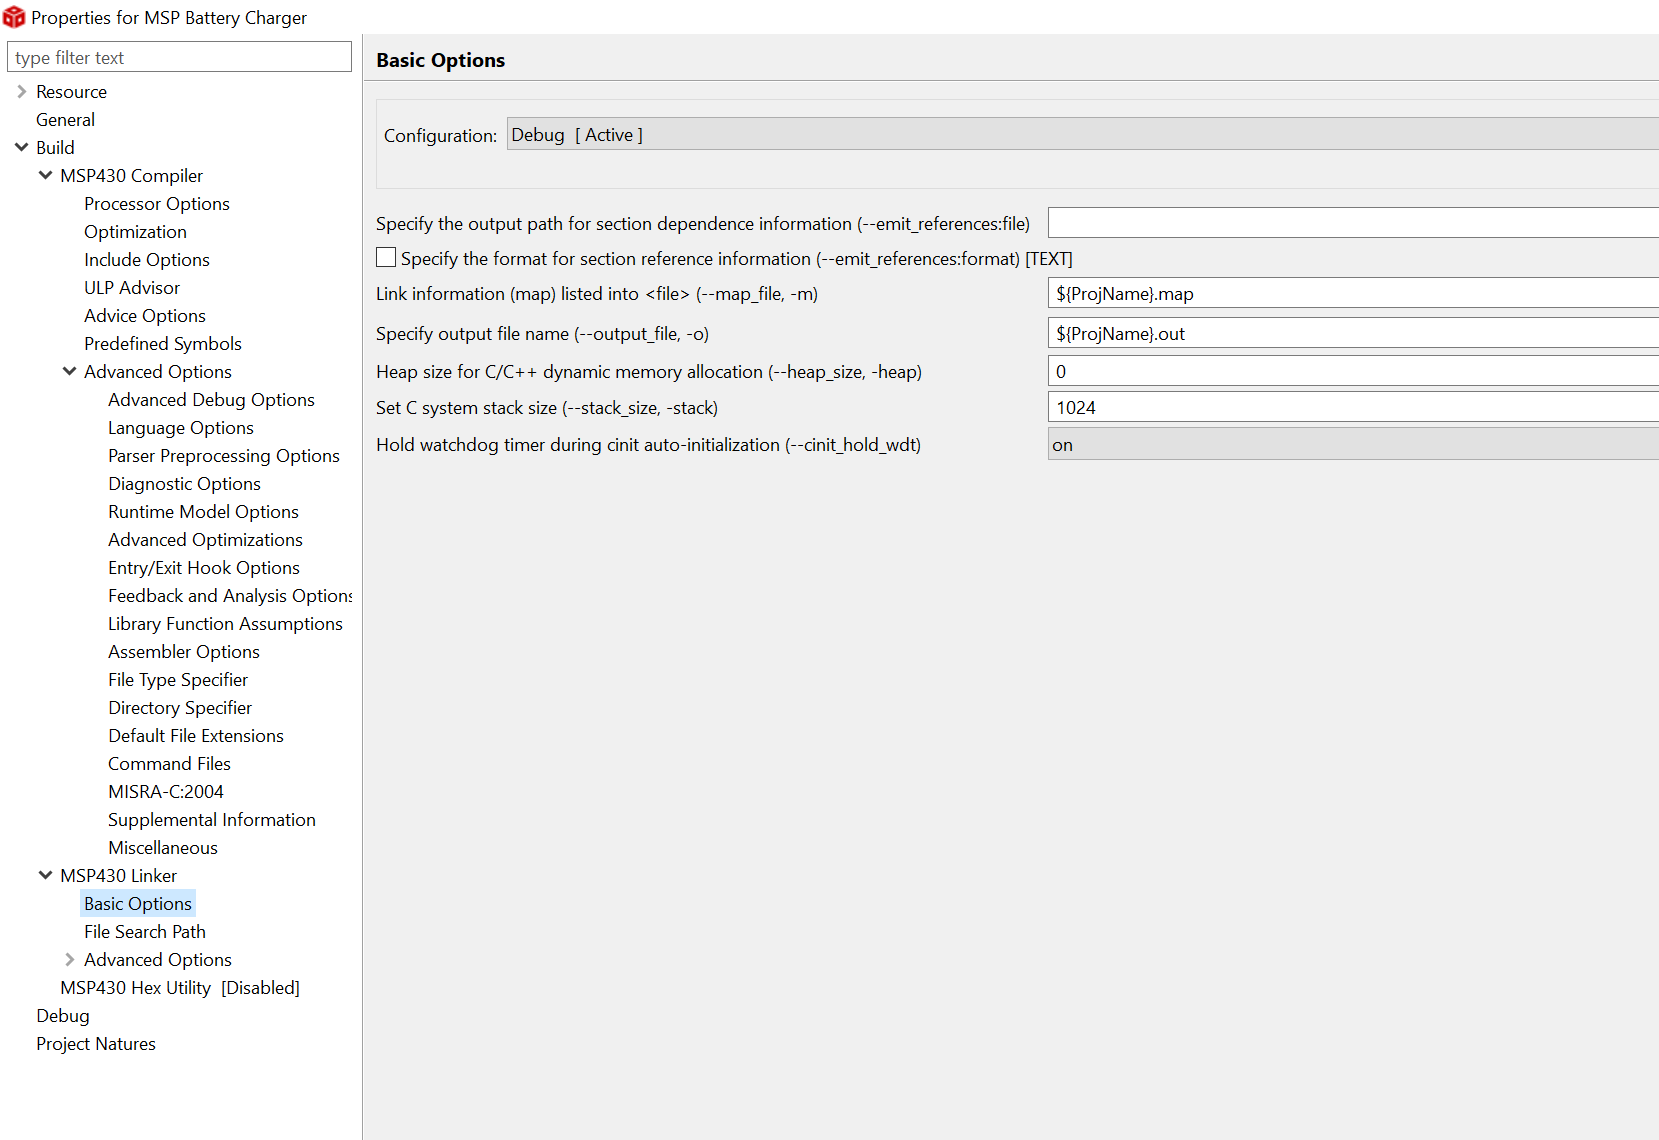This screenshot has height=1140, width=1659.
Task: Collapse the Build tree node
Action: [x=21, y=148]
